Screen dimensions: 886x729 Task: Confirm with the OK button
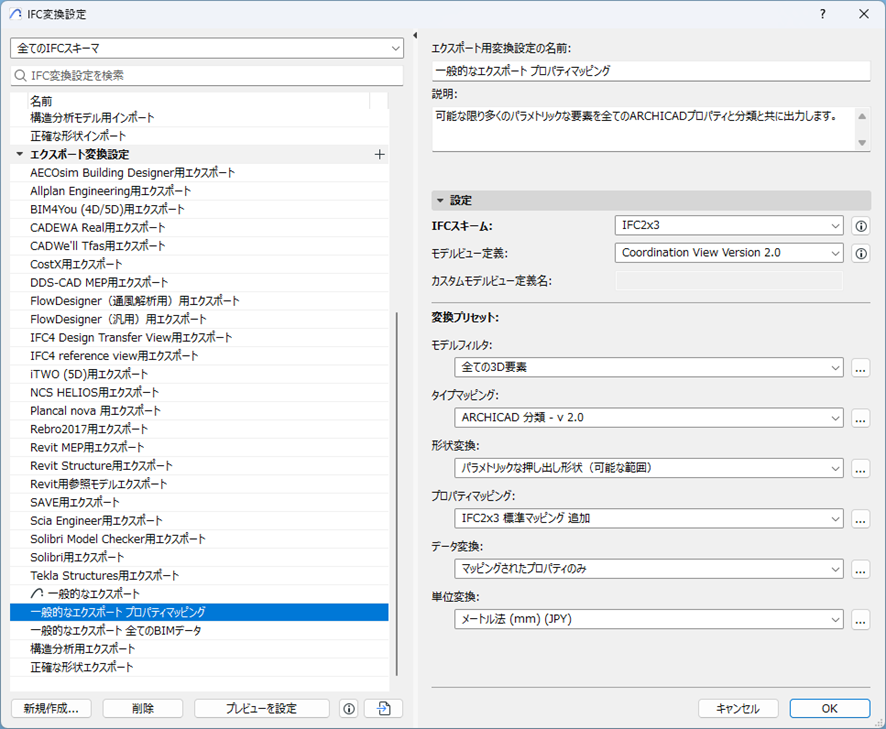(829, 709)
